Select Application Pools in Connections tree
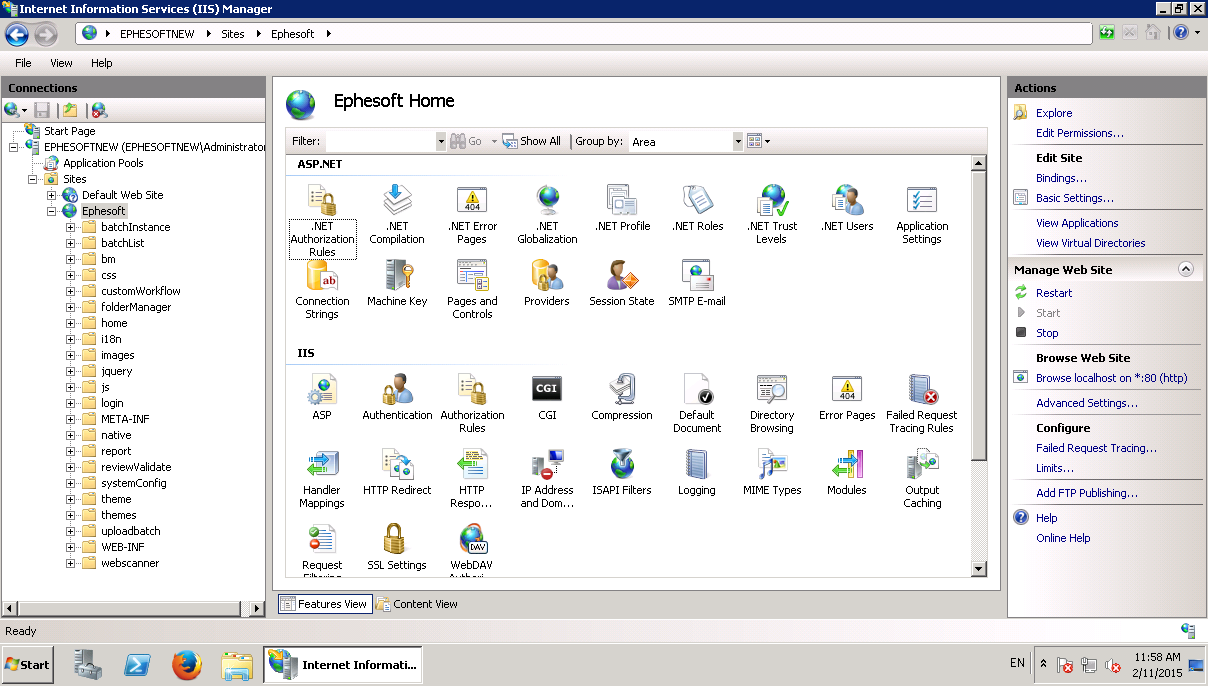Screen dimensions: 1208x686 [x=103, y=163]
